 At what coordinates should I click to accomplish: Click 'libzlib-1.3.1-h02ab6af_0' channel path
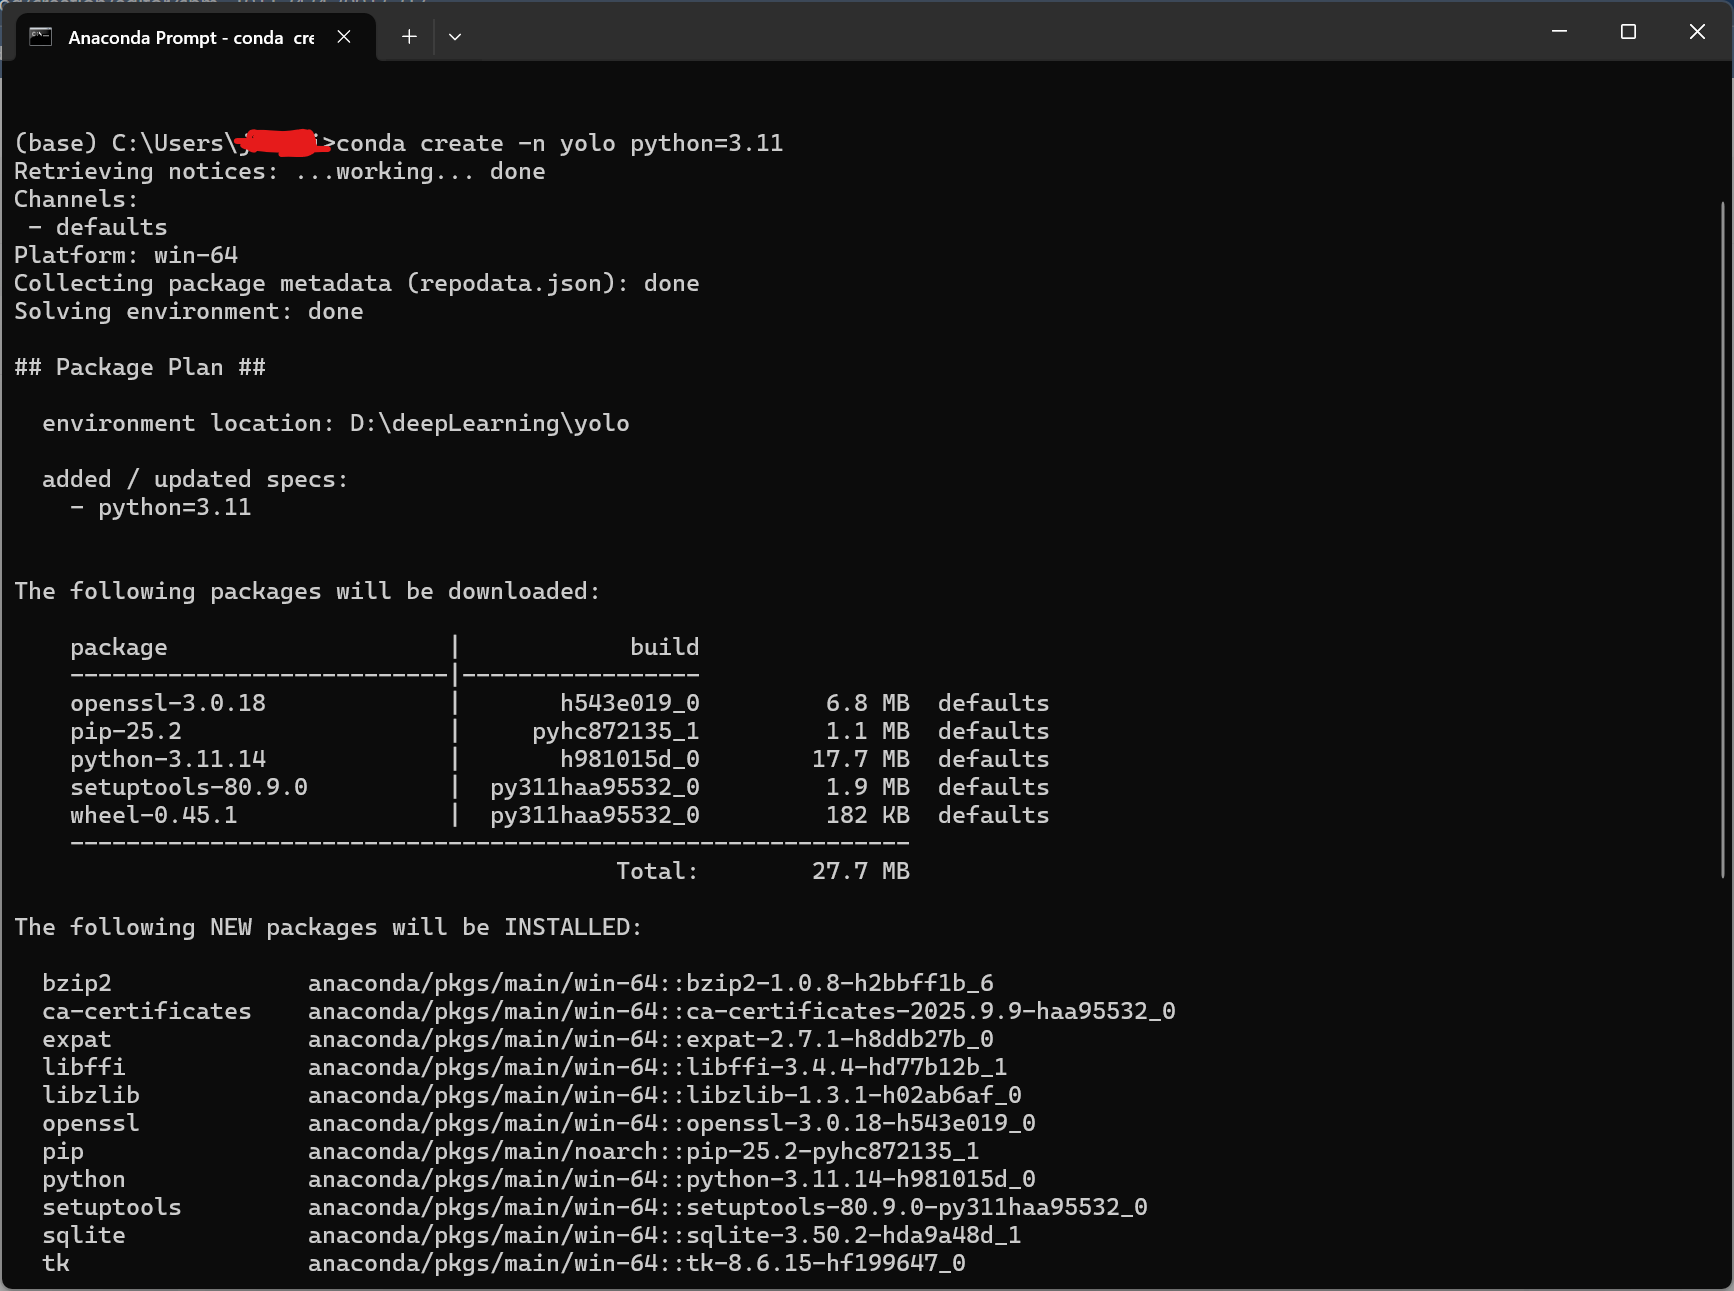(665, 1095)
